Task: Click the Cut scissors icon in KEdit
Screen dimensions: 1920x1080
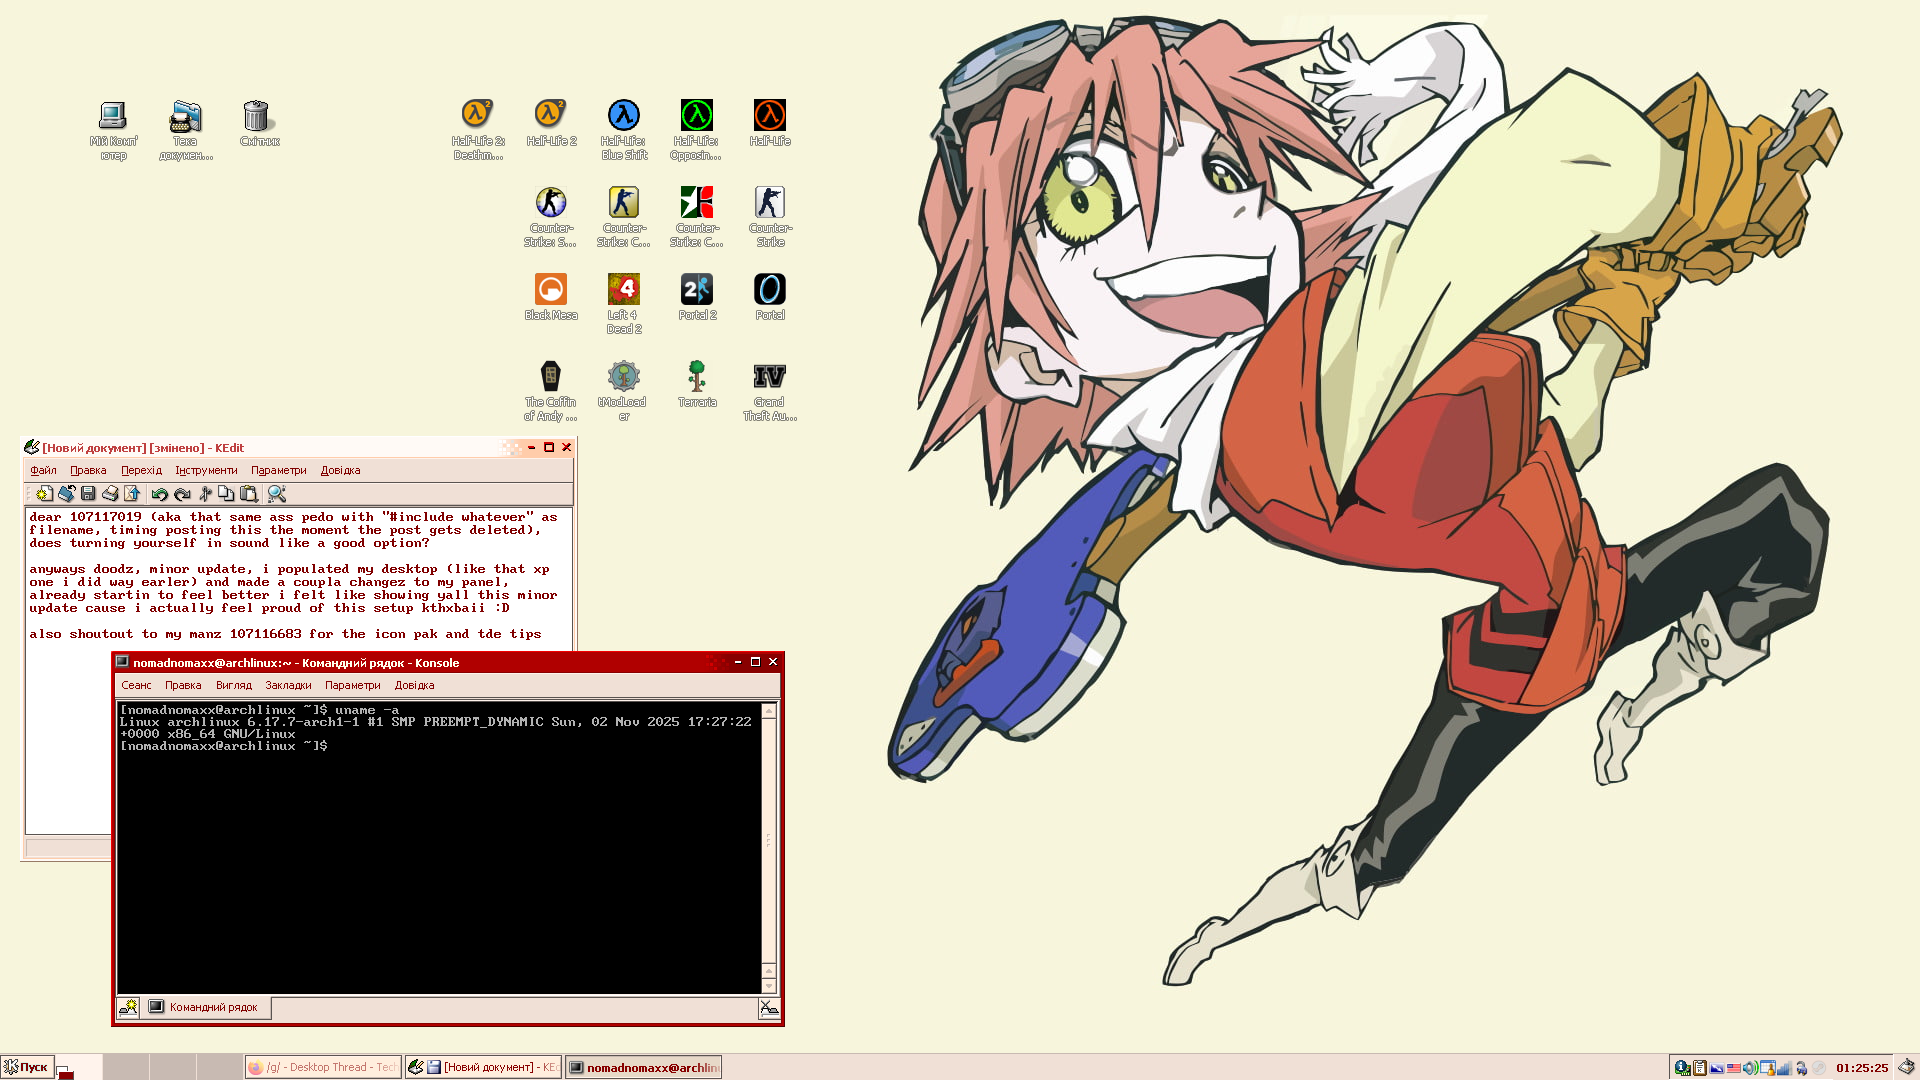Action: point(205,494)
